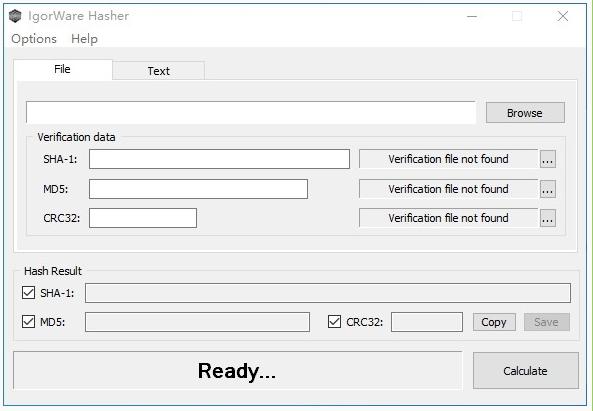Image resolution: width=593 pixels, height=411 pixels.
Task: Click the CRC32 hash result output field
Action: (427, 322)
